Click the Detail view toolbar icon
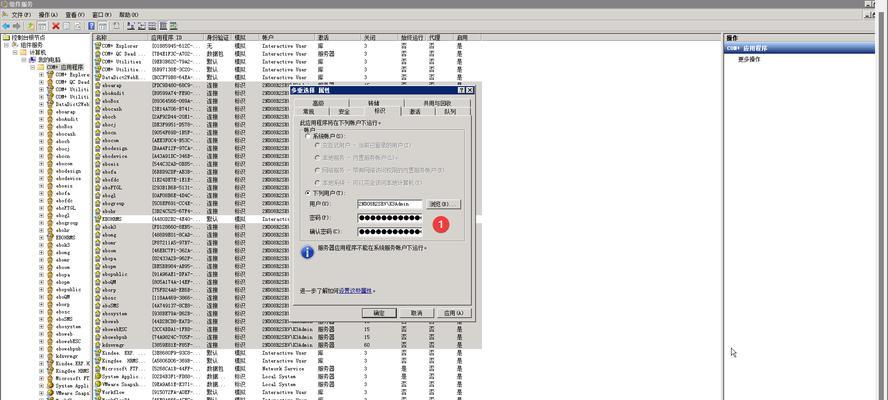This screenshot has height=400, width=888. coord(163,25)
